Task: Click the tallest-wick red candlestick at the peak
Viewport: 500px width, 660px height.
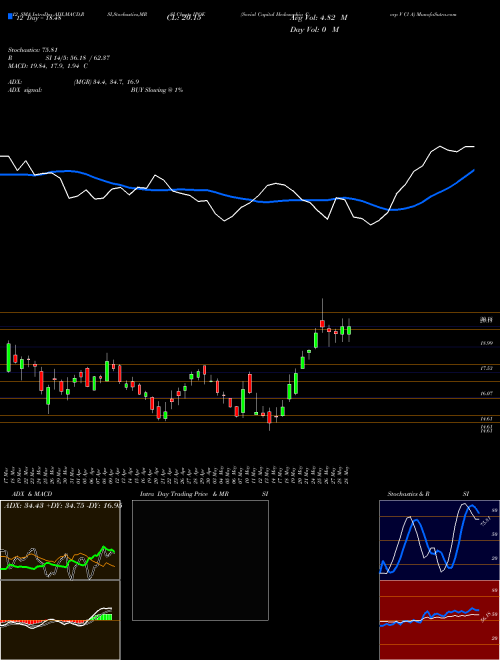Action: click(322, 323)
